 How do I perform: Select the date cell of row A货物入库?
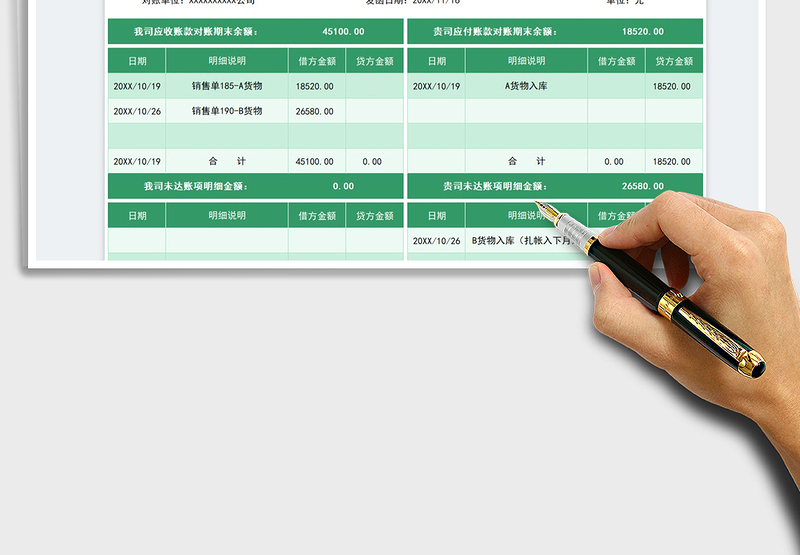coord(436,86)
